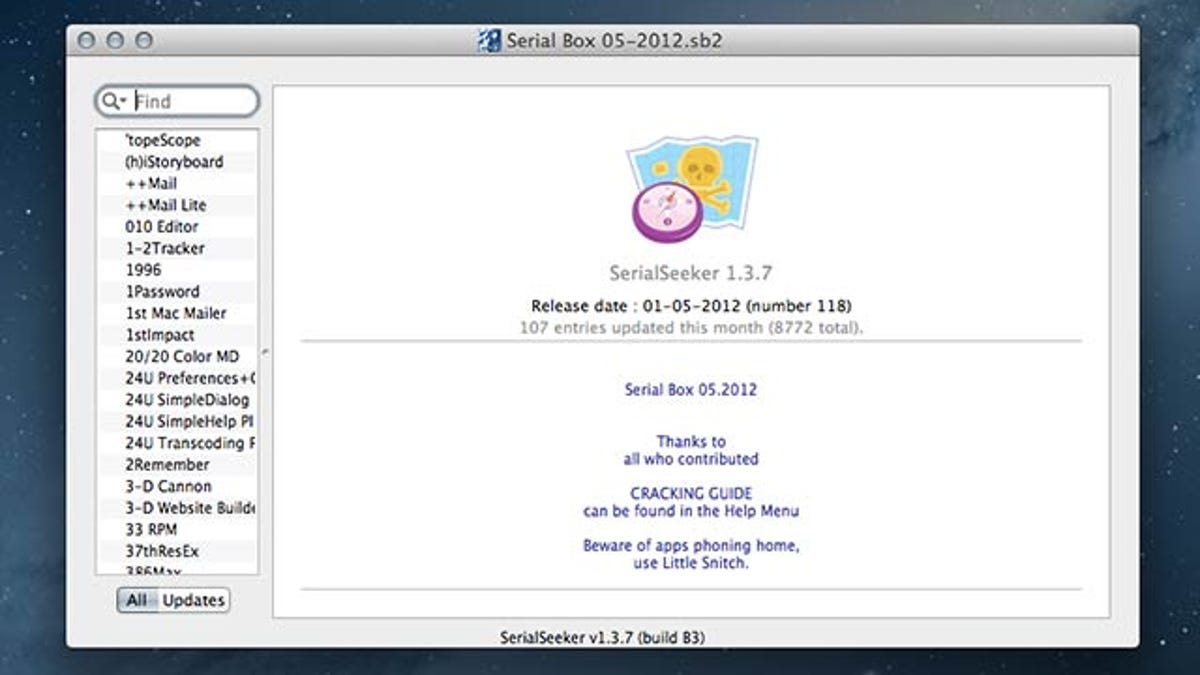
Task: Select the 24U Transcoding entry
Action: pos(176,443)
